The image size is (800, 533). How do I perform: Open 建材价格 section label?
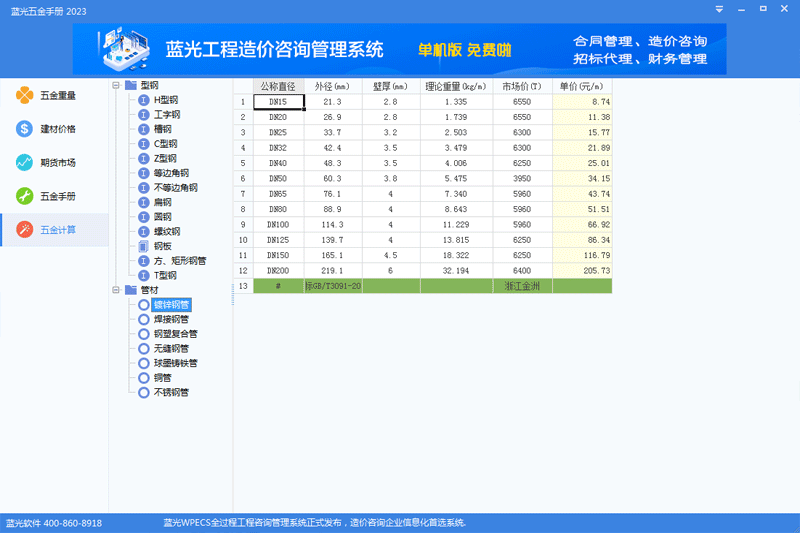pos(58,129)
